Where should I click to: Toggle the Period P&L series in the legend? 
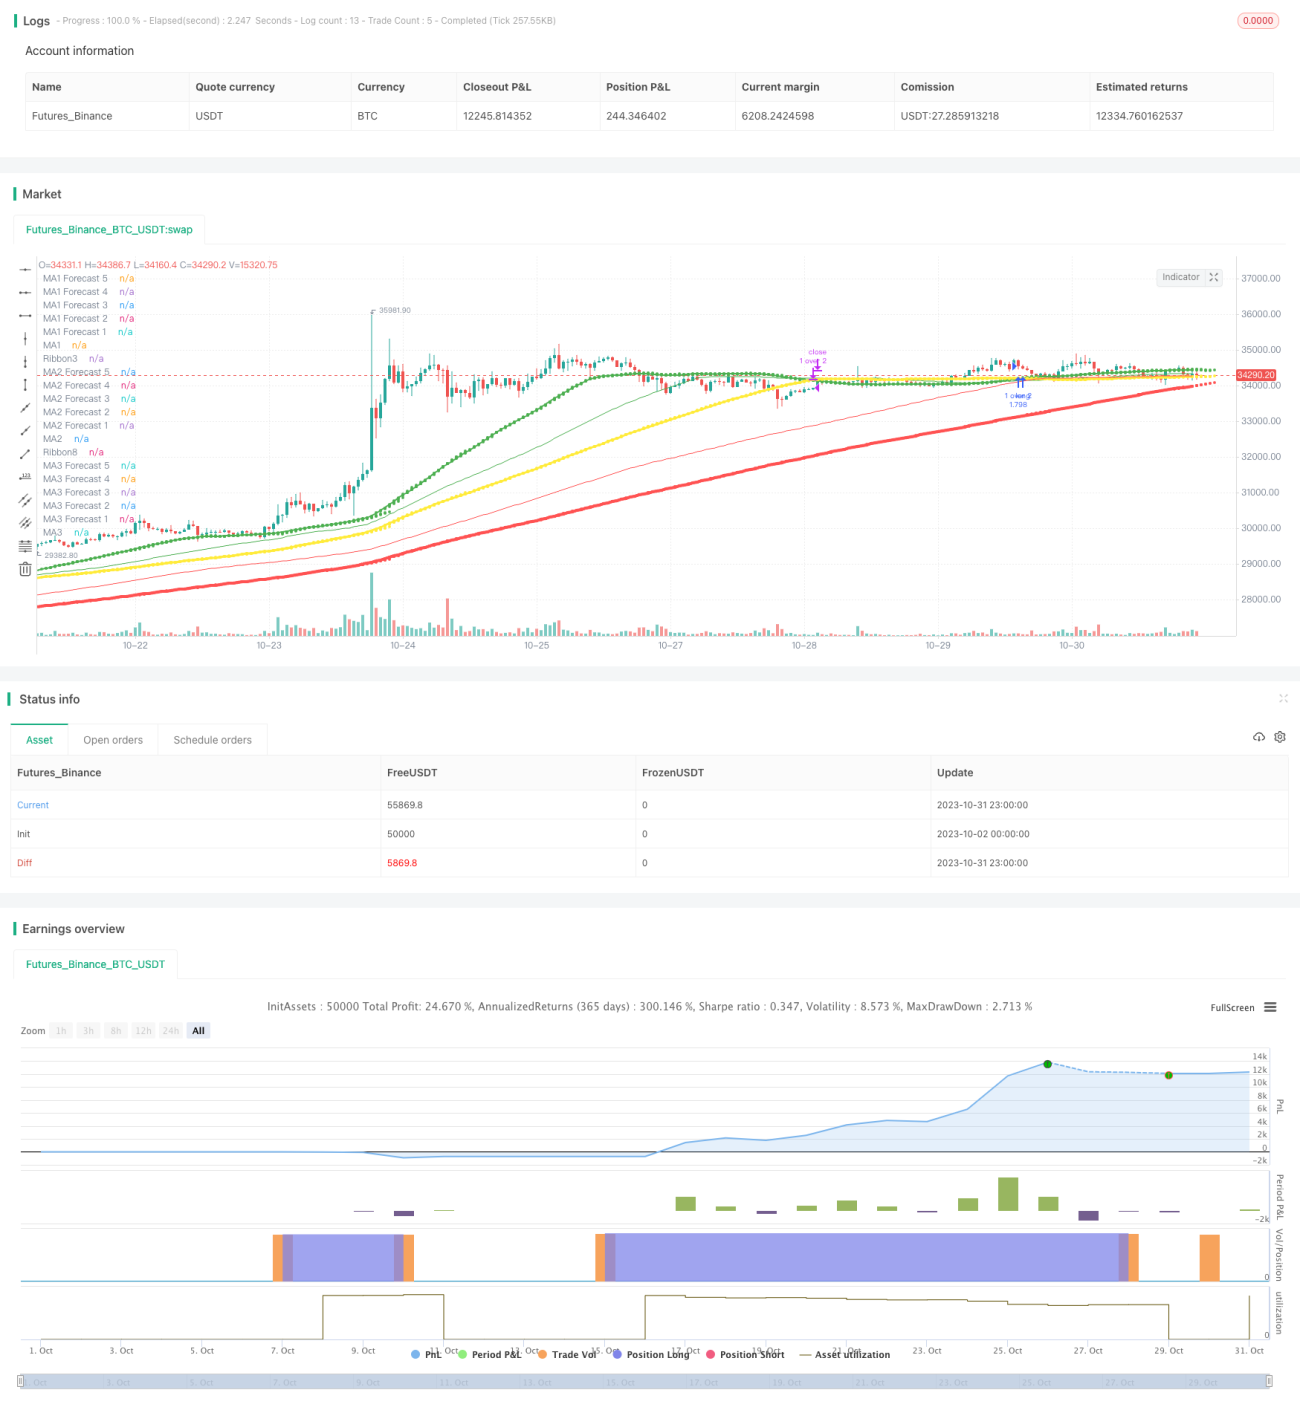click(x=489, y=1354)
